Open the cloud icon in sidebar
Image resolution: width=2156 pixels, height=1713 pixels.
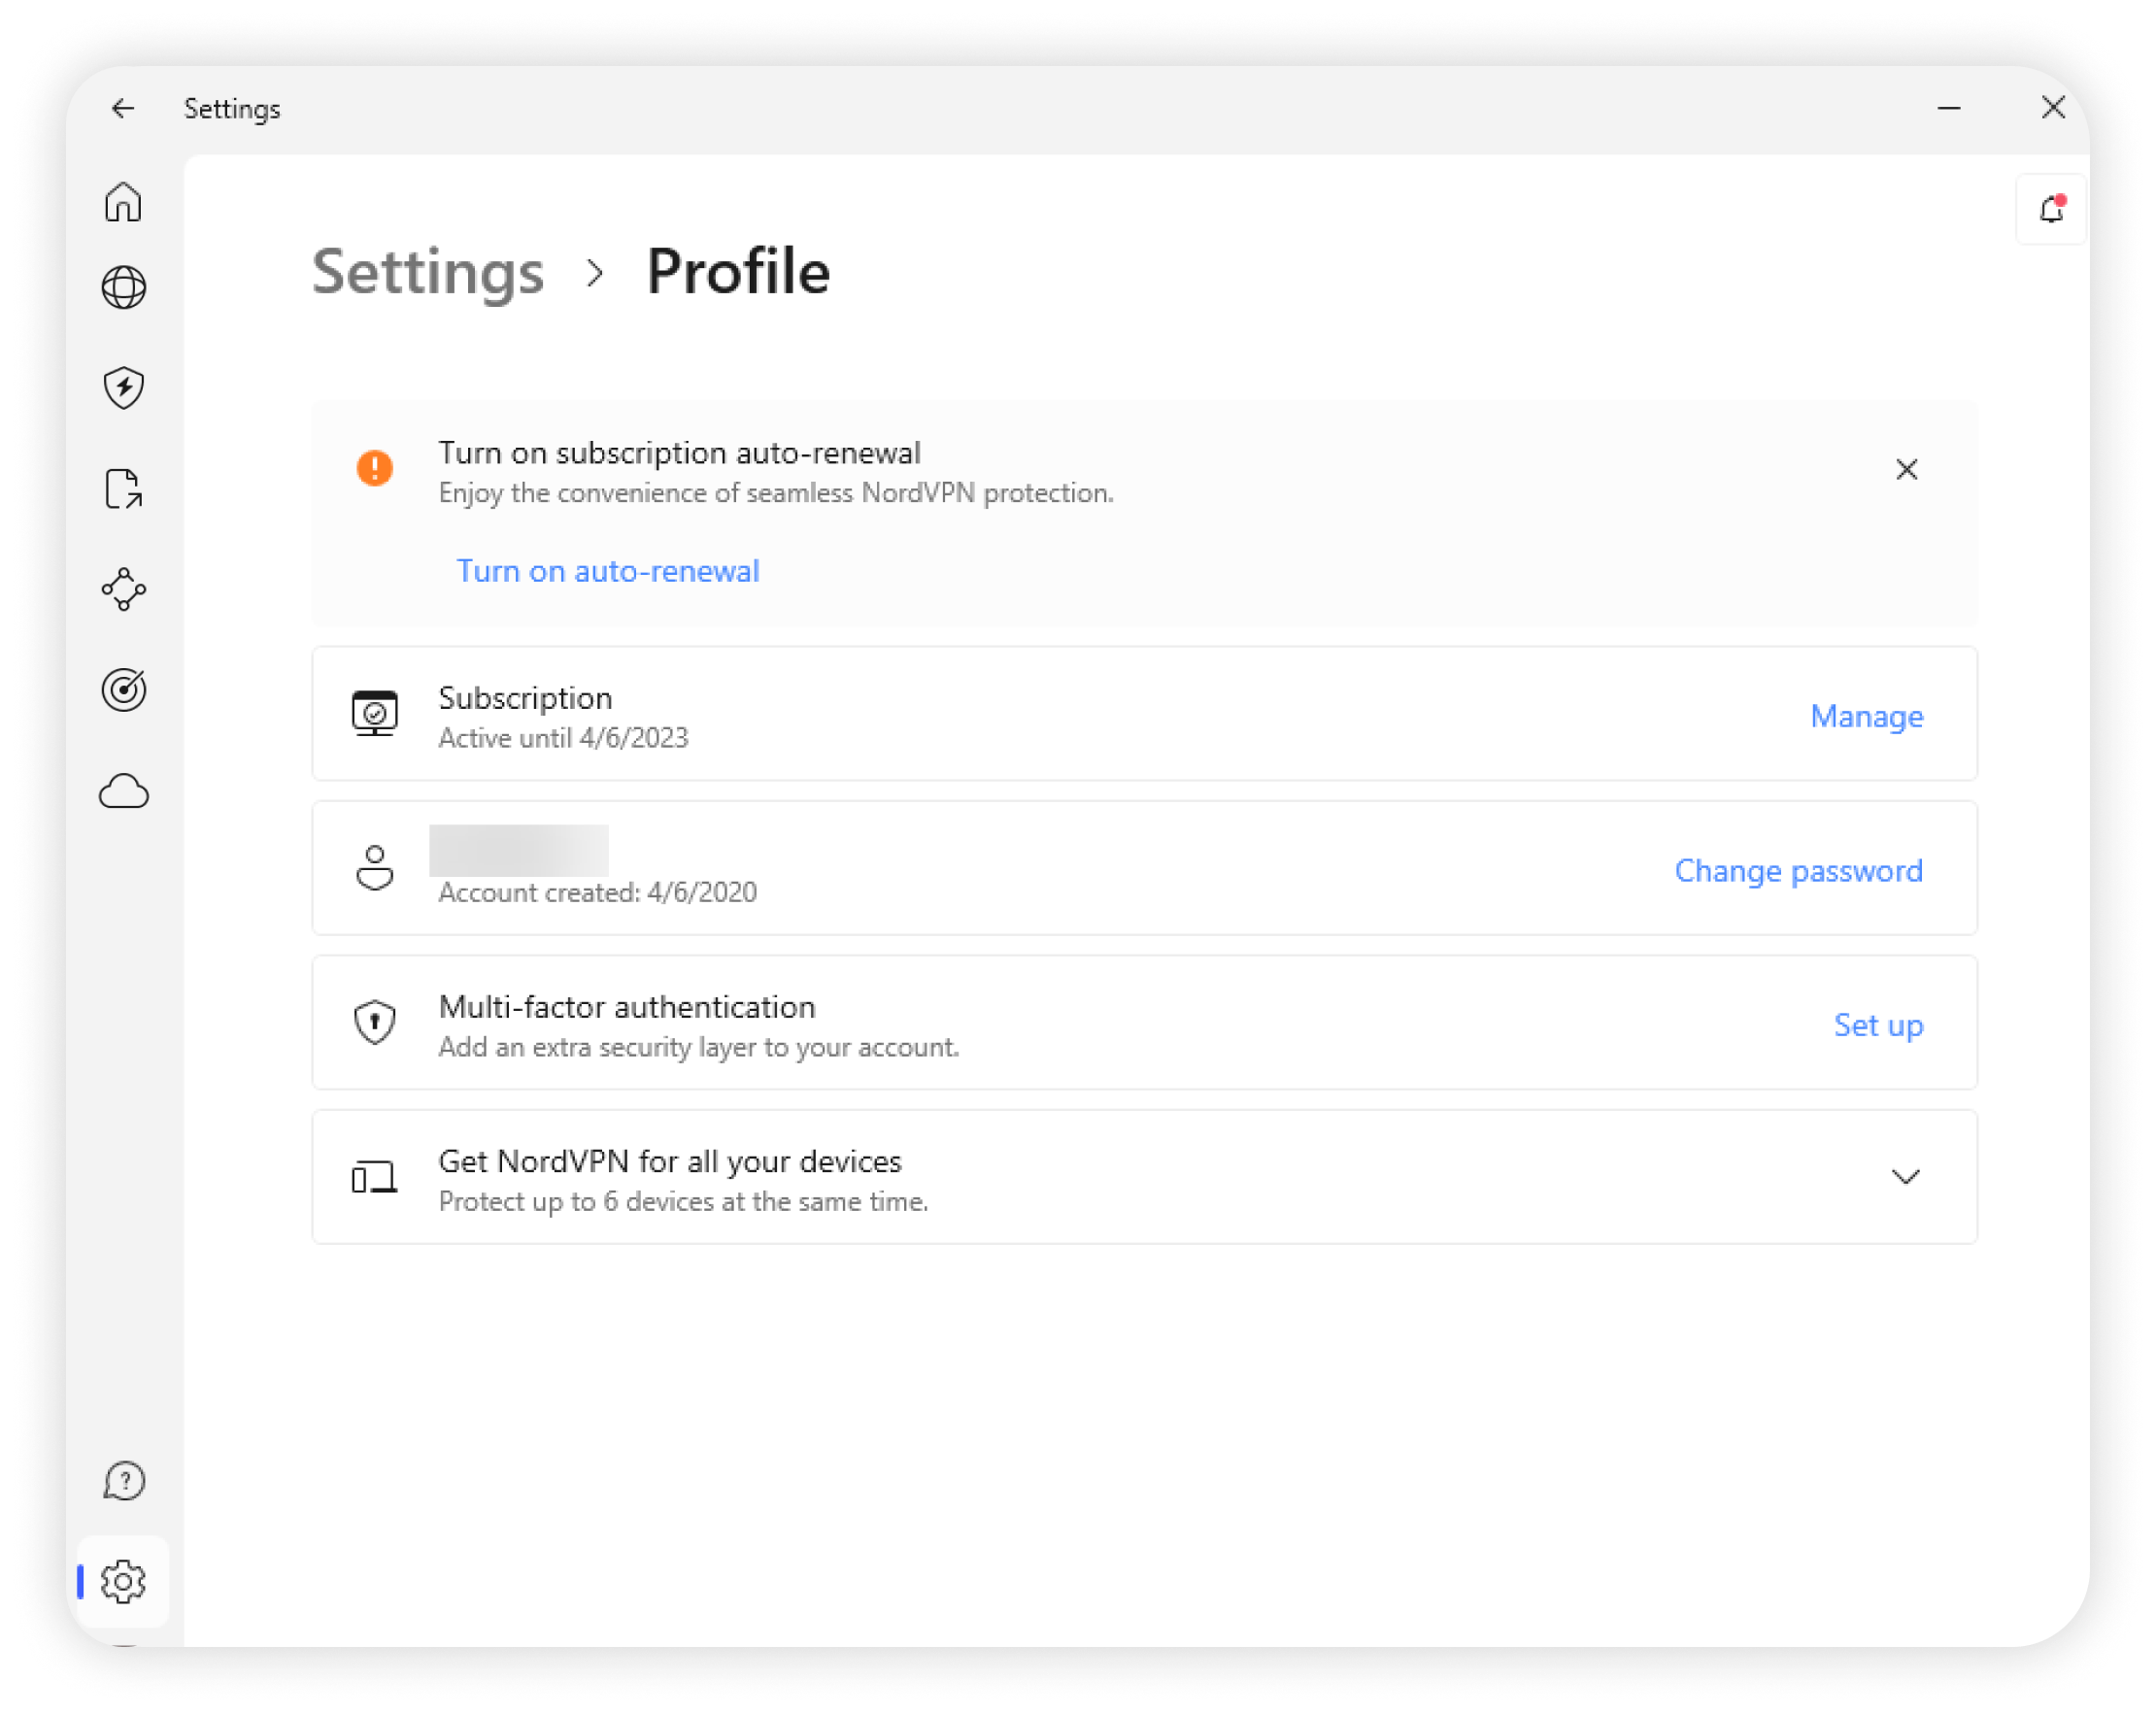[123, 791]
